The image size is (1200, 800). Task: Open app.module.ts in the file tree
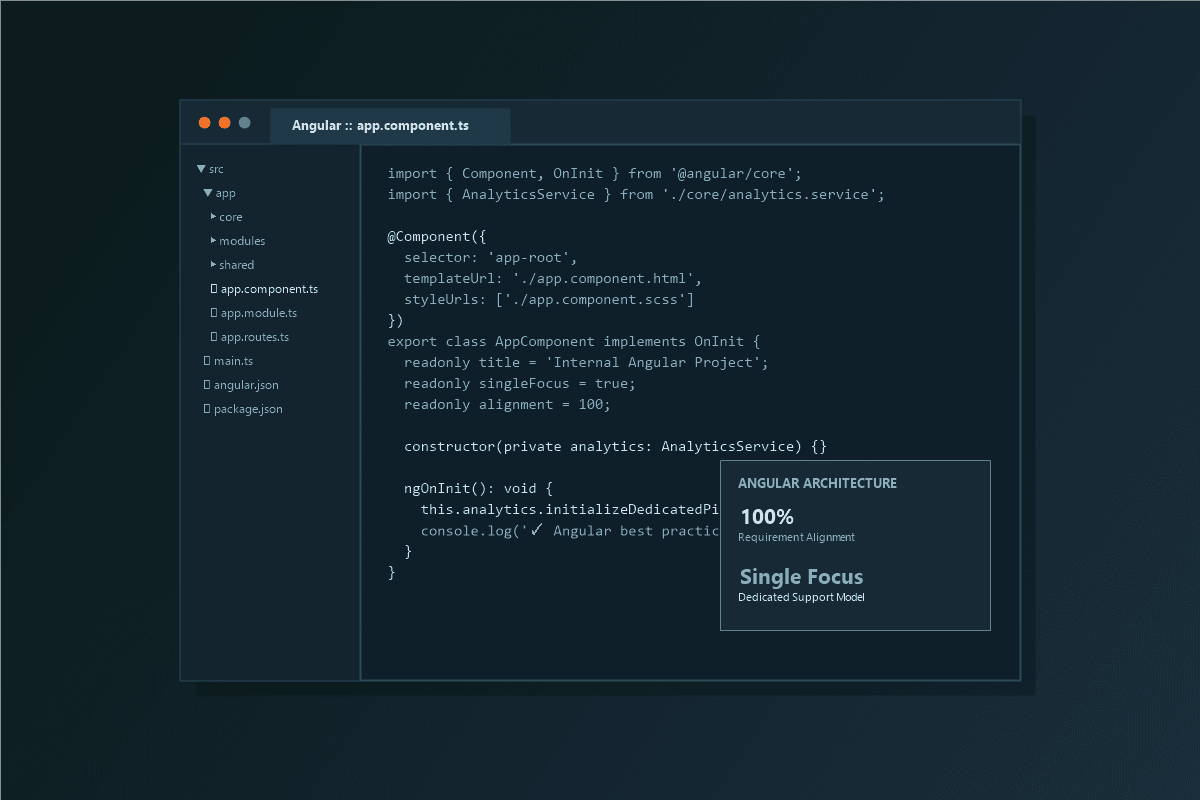[x=259, y=313]
